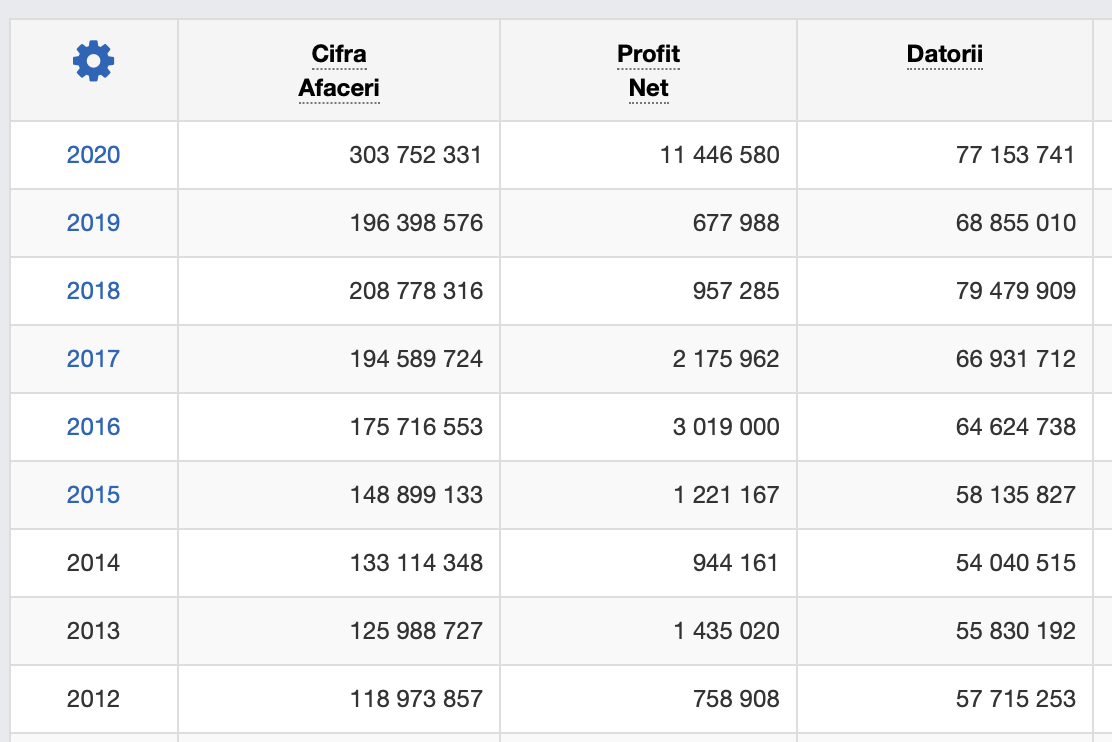
Task: Go to the 2016 year link
Action: click(93, 427)
